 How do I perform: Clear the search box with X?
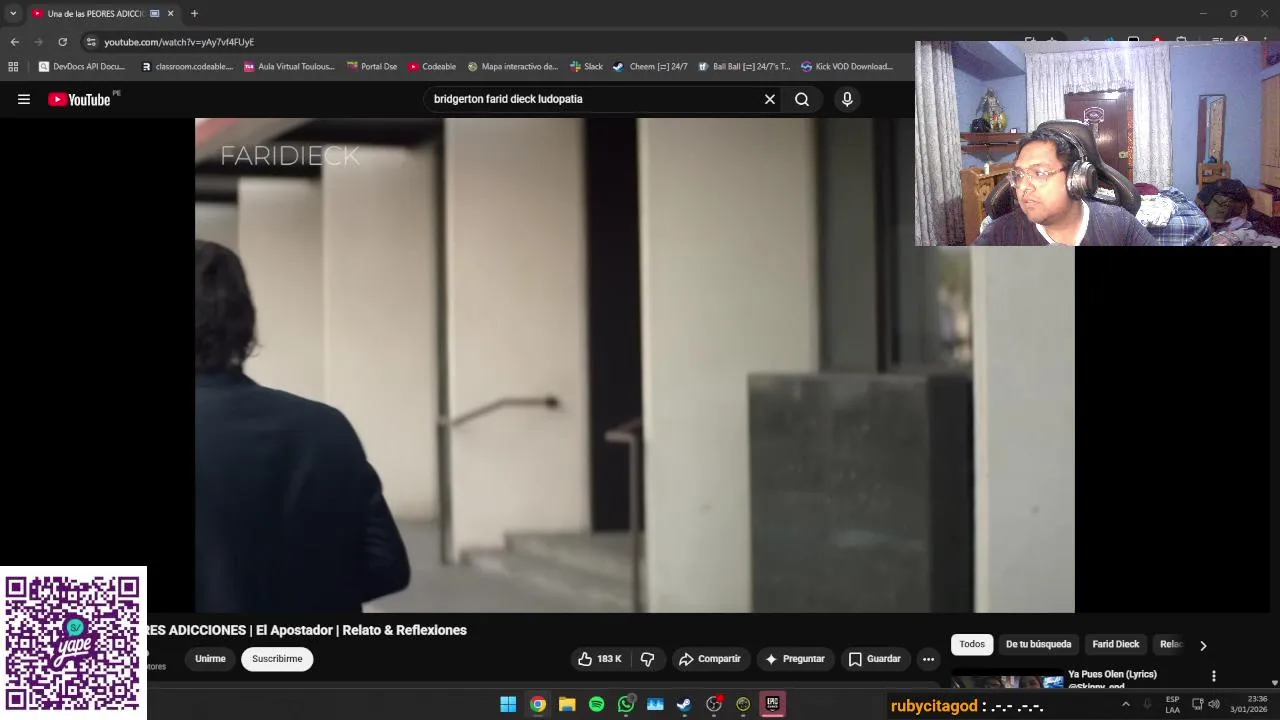click(x=770, y=99)
